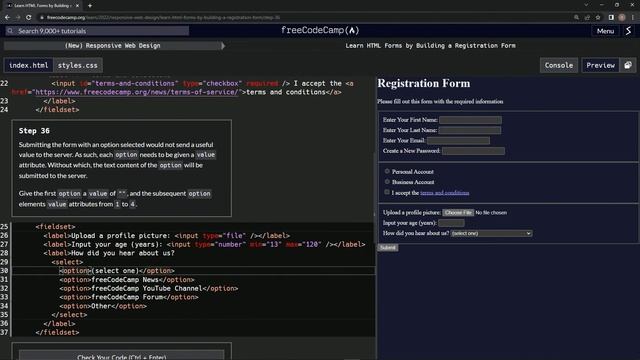Viewport: 640px width, 360px height.
Task: Click the Search 9,000+ tutorials field
Action: point(97,31)
